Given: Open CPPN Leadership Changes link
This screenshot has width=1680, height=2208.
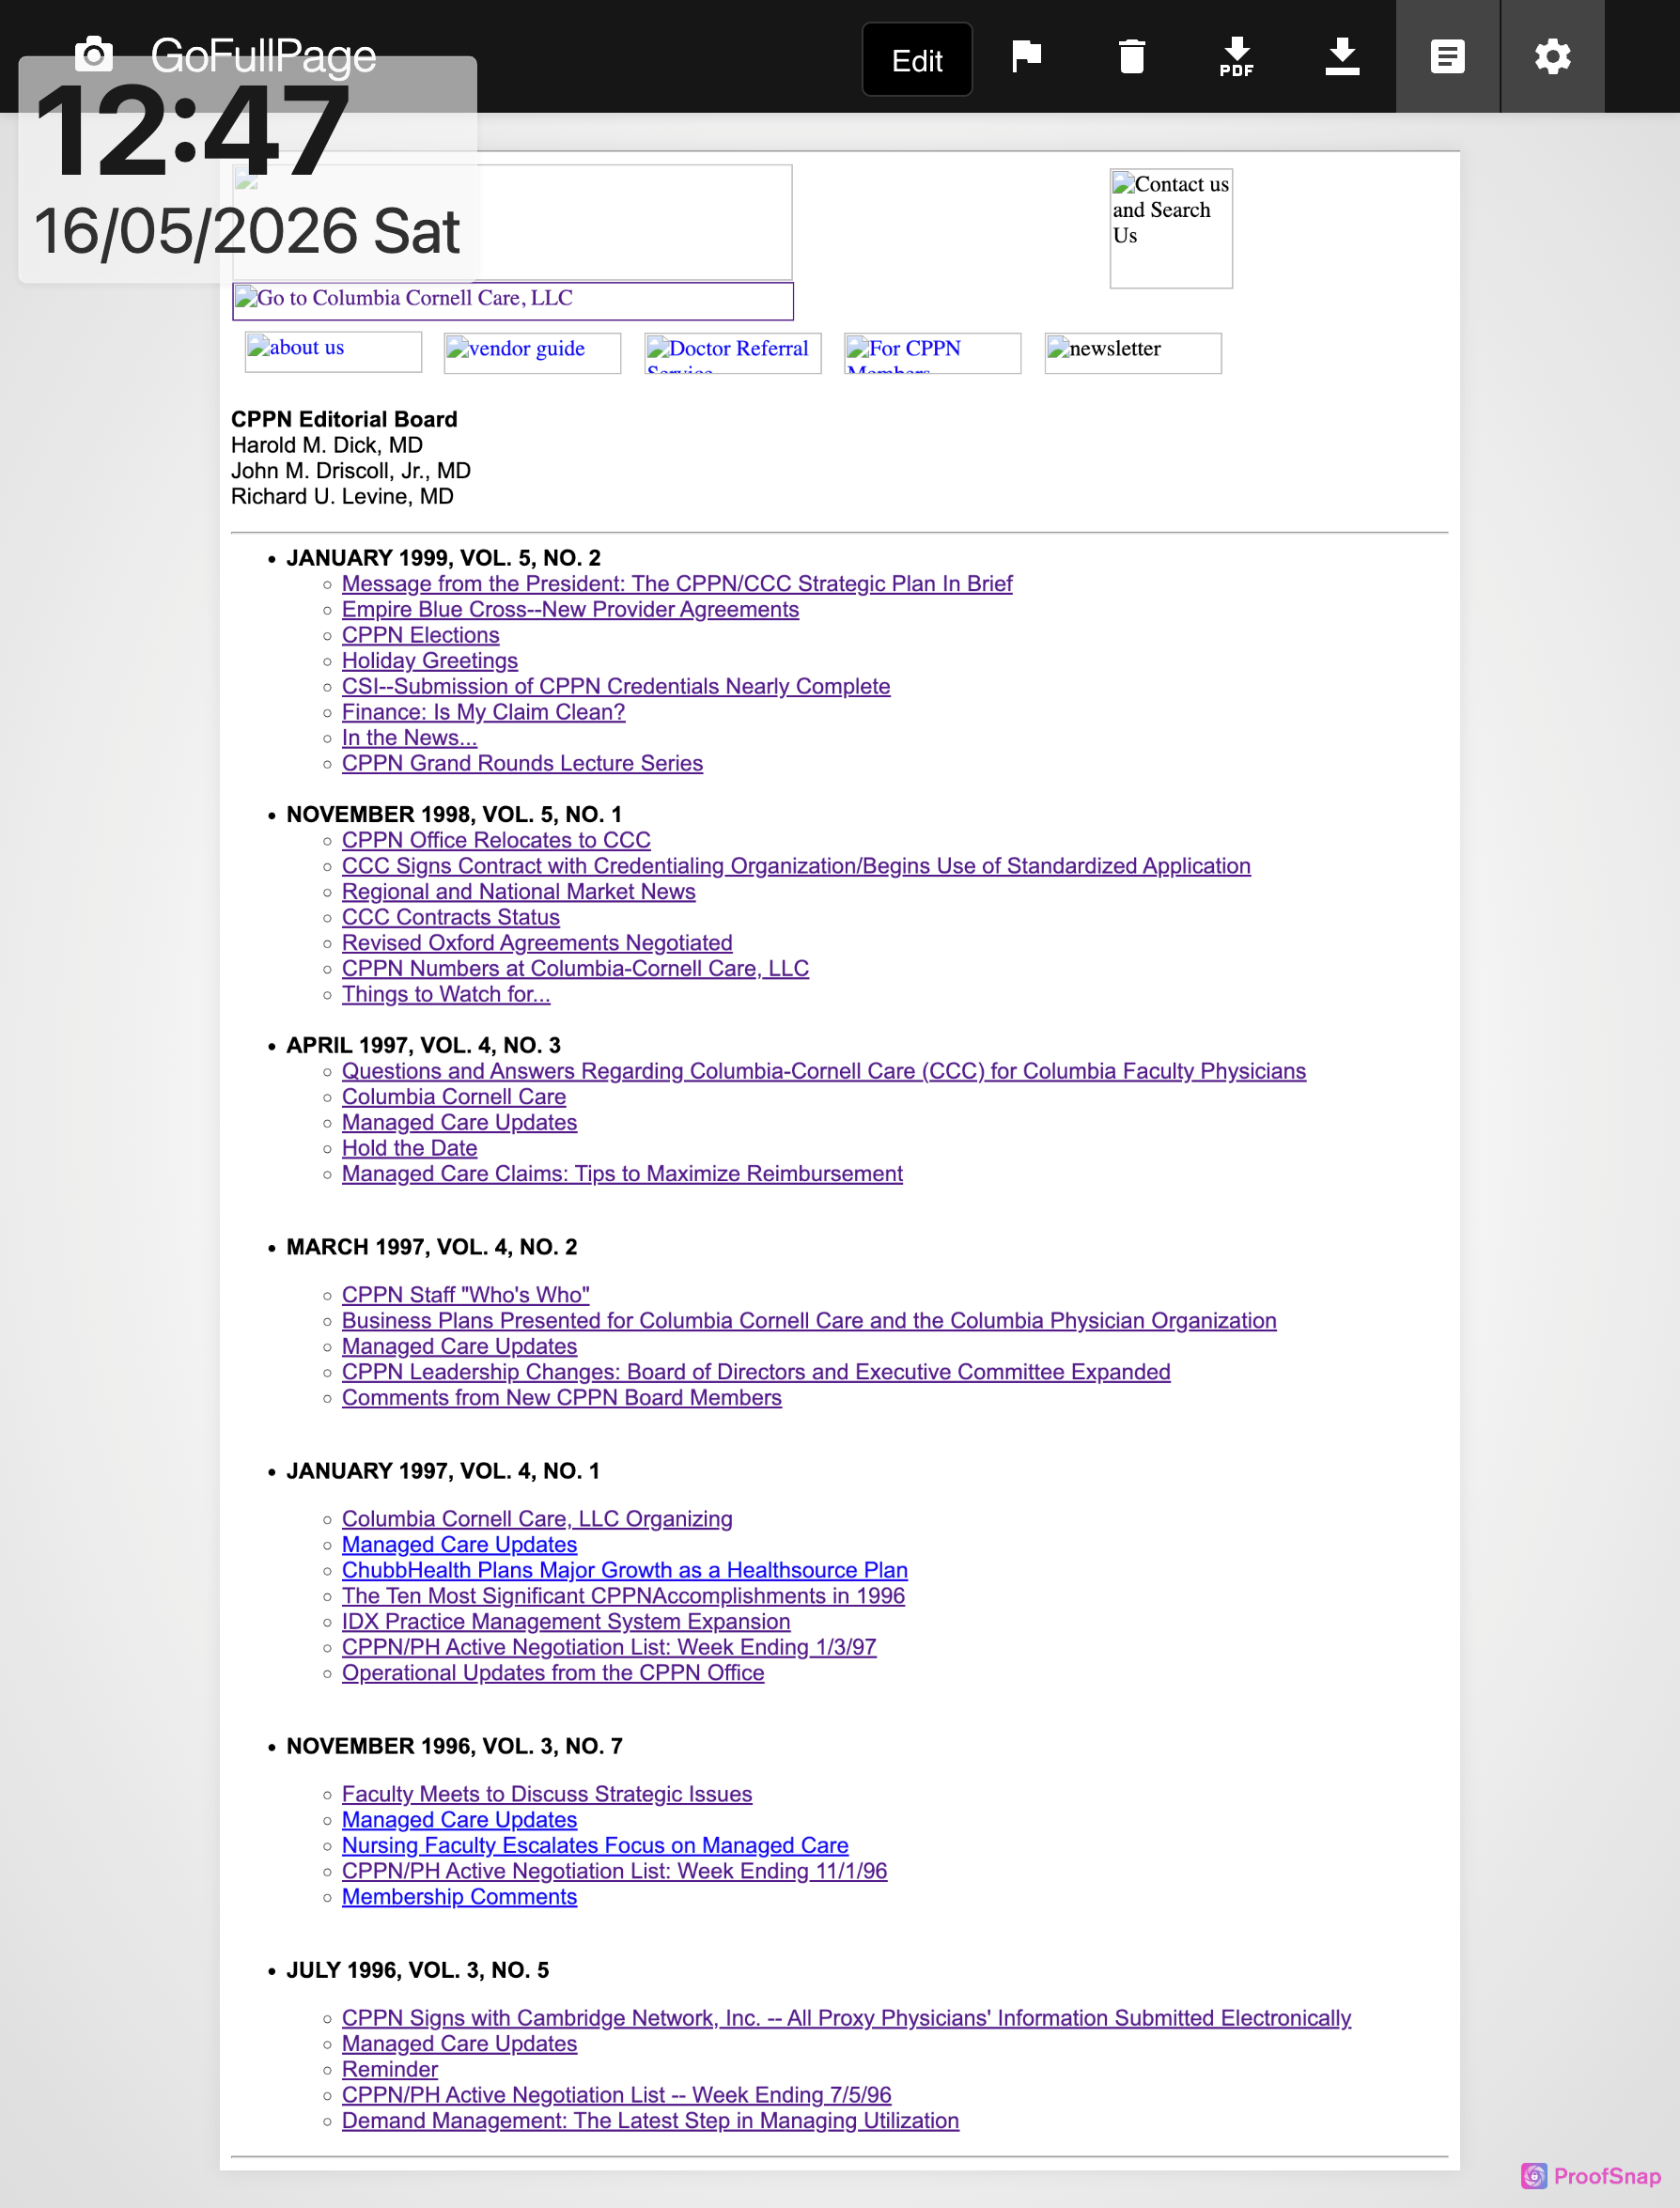Looking at the screenshot, I should [x=756, y=1372].
